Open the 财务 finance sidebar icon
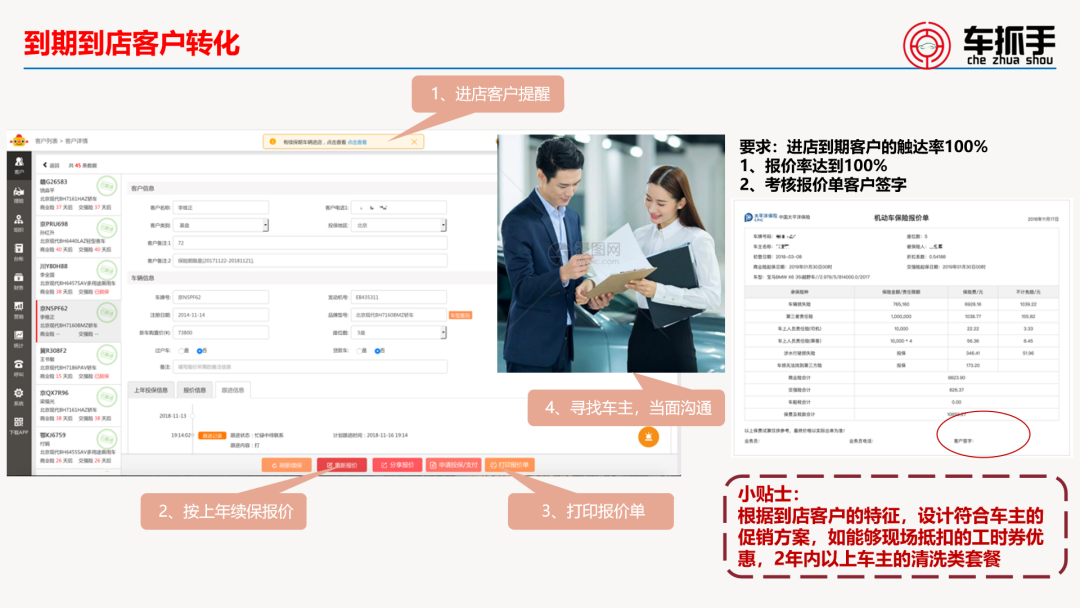The height and width of the screenshot is (608, 1080). click(19, 281)
